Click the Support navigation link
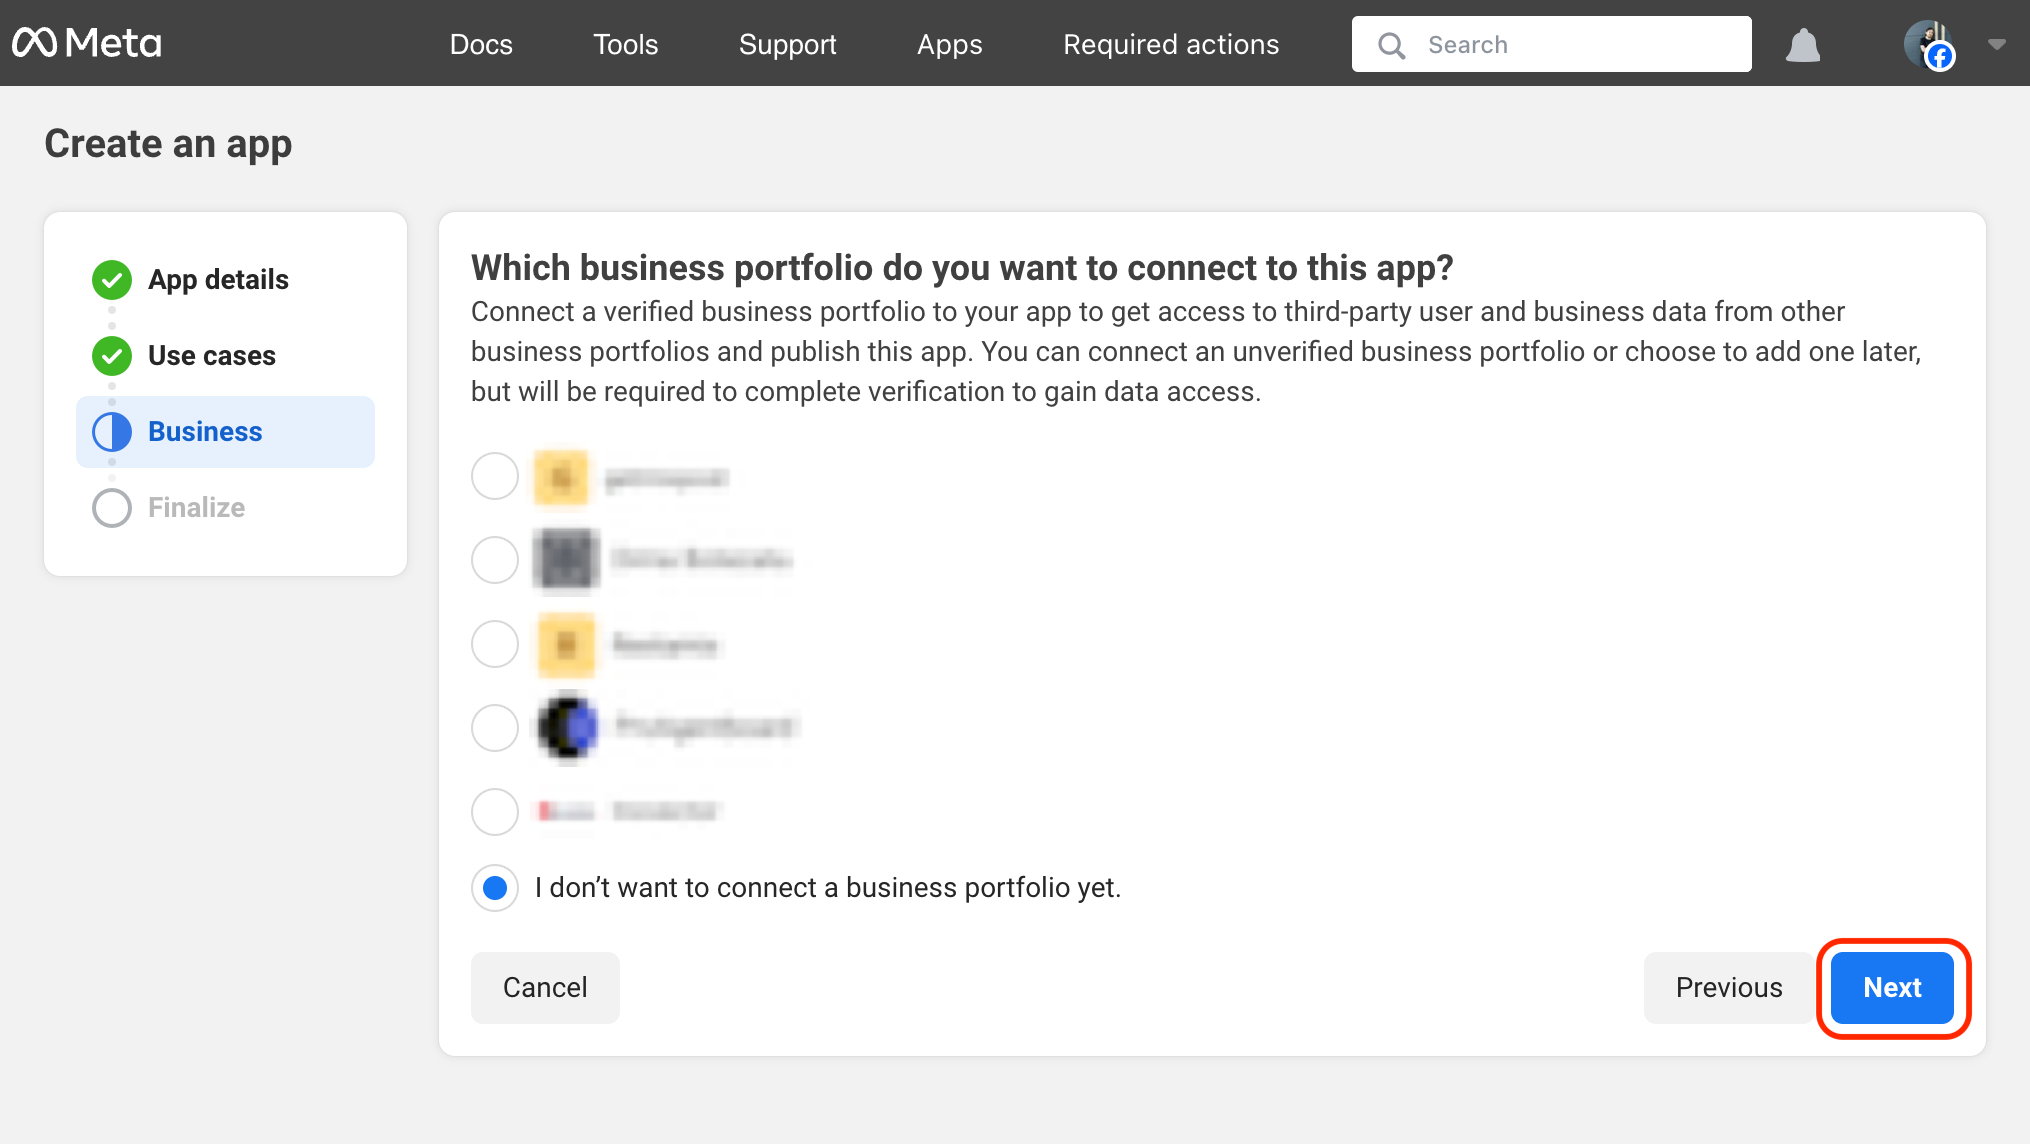2030x1144 pixels. click(788, 43)
